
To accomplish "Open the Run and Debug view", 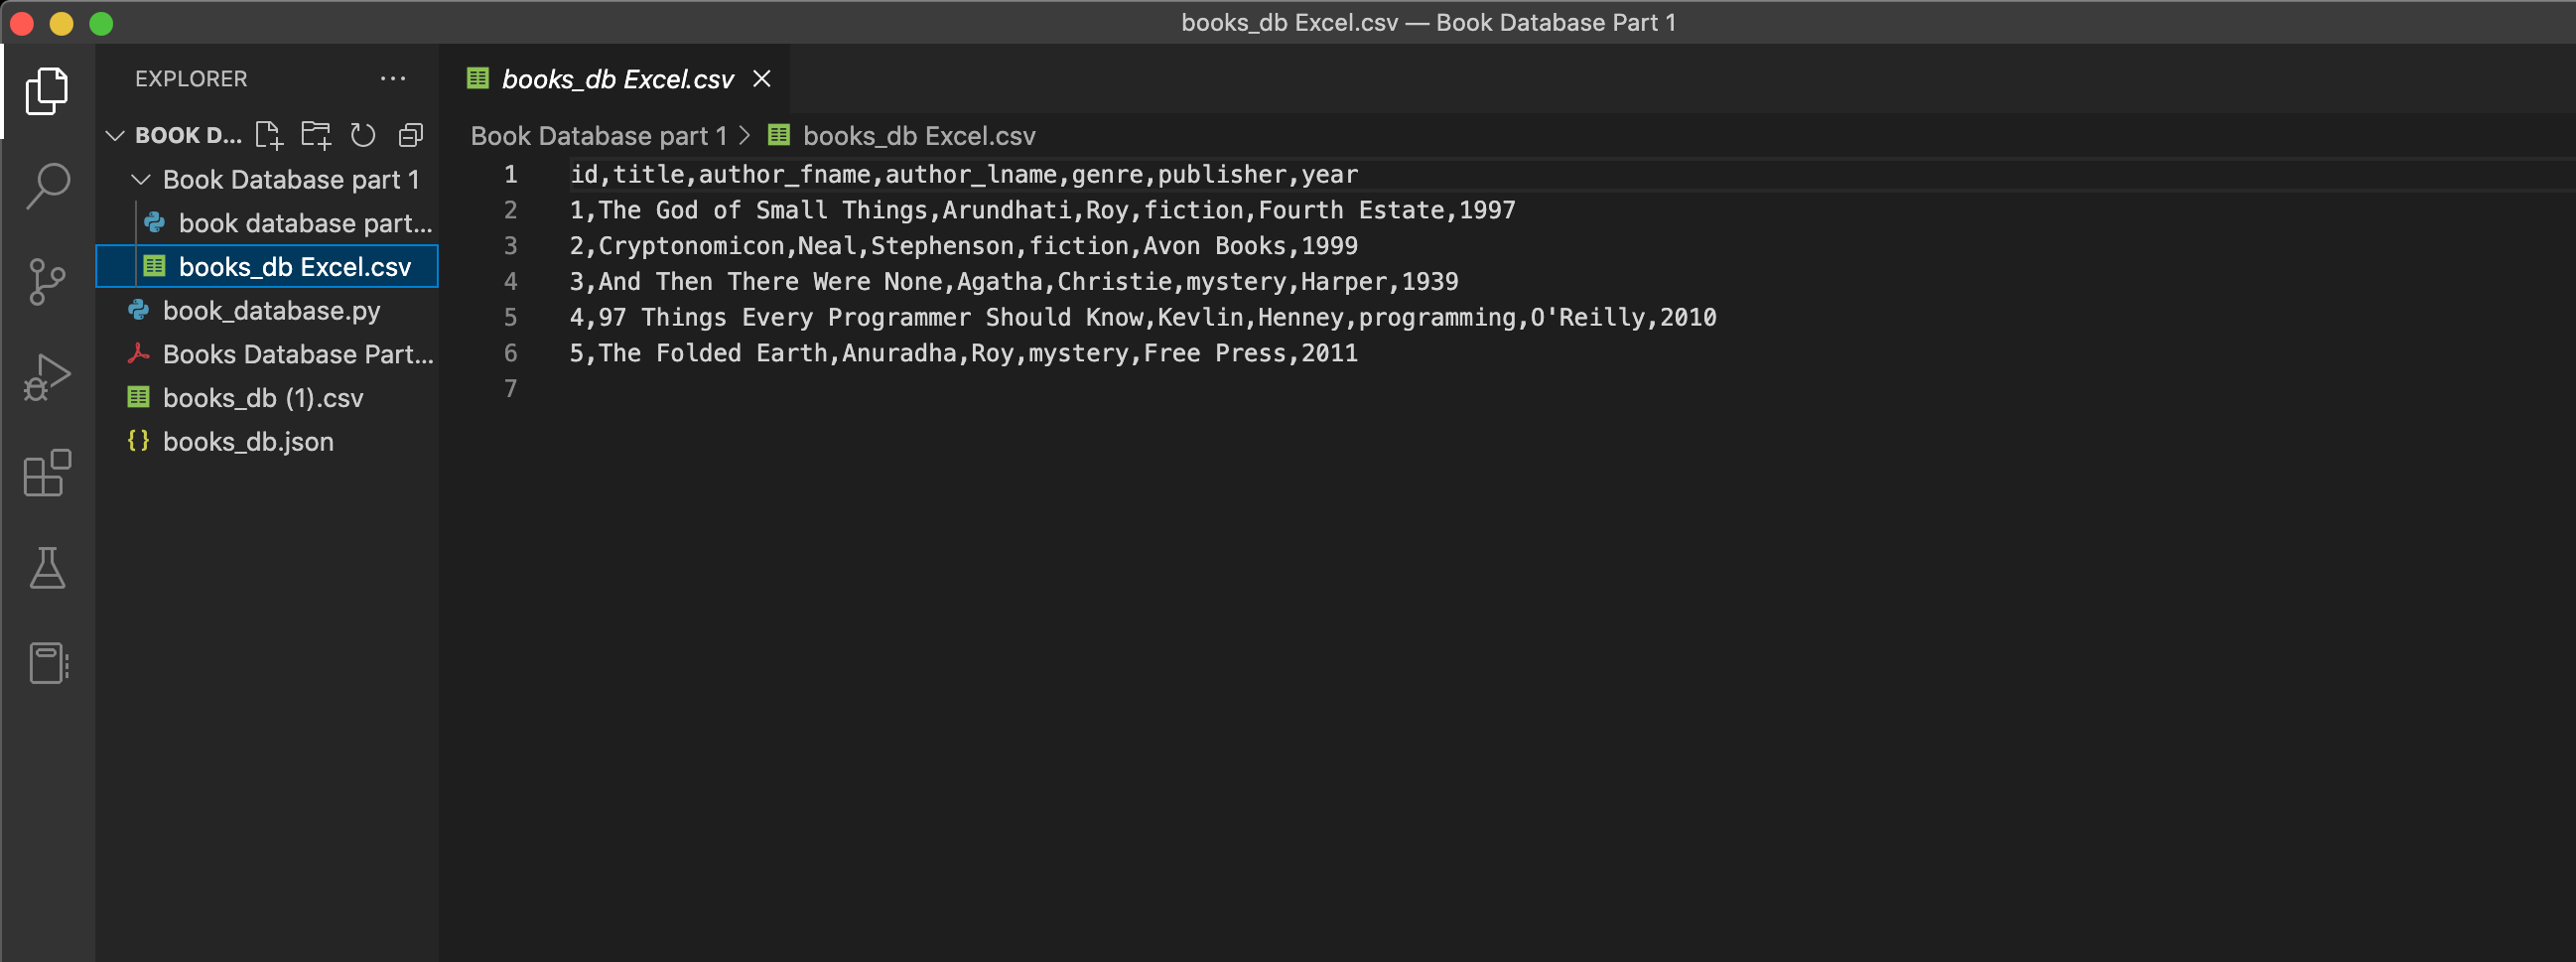I will click(x=47, y=377).
